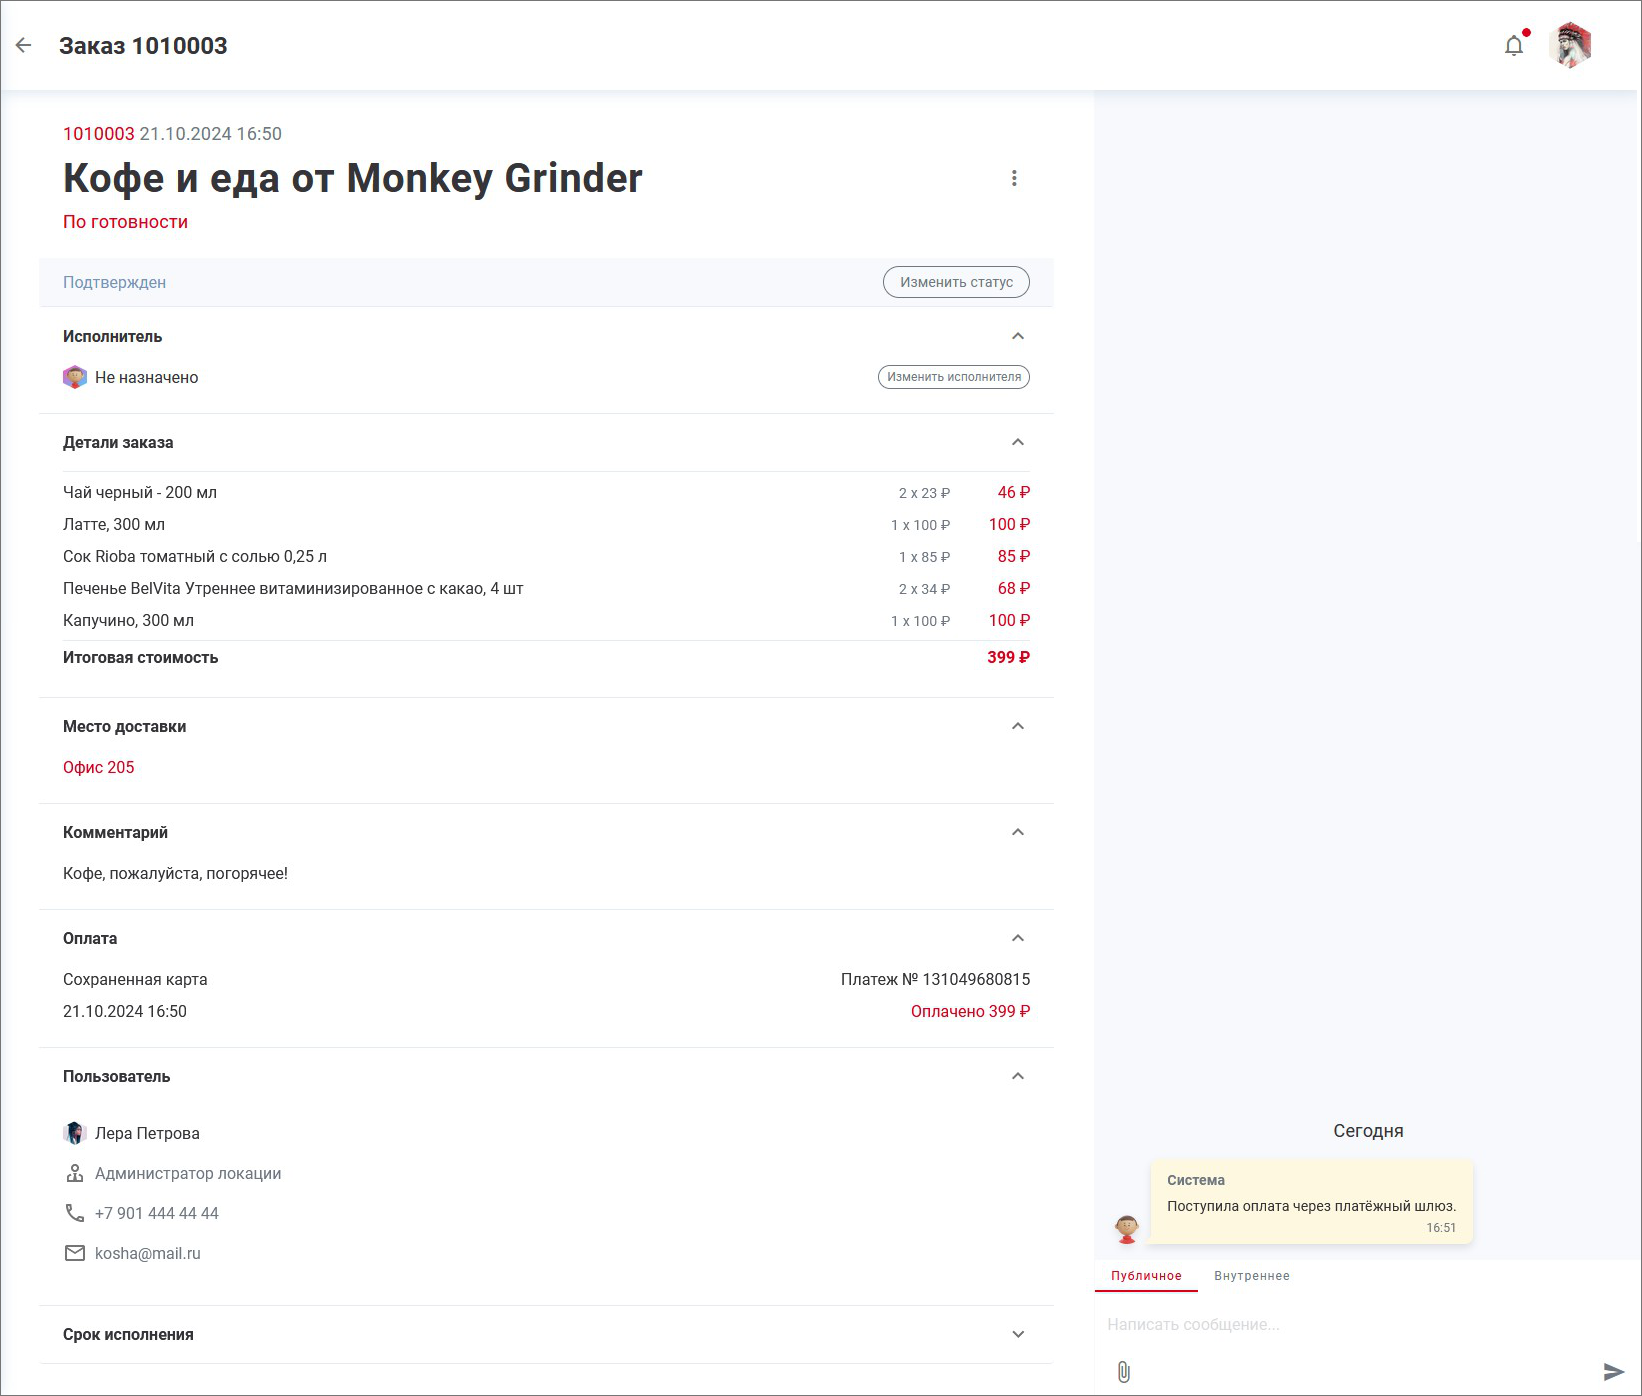The image size is (1642, 1396).
Task: Click Лера Петрова's avatar
Action: click(75, 1133)
